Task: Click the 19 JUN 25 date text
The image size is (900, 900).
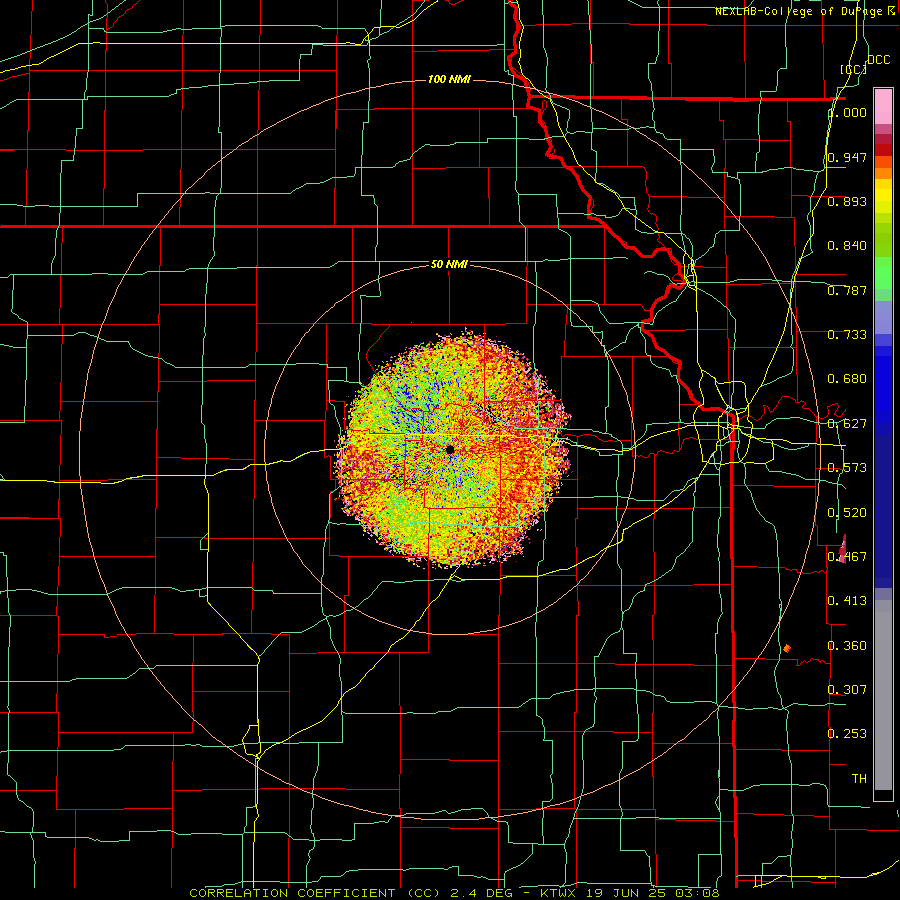Action: (x=624, y=893)
